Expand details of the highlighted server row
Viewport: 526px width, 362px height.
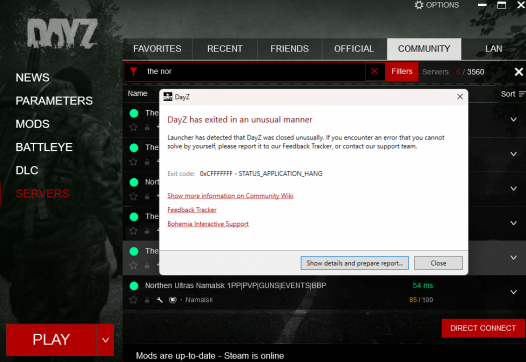513,258
